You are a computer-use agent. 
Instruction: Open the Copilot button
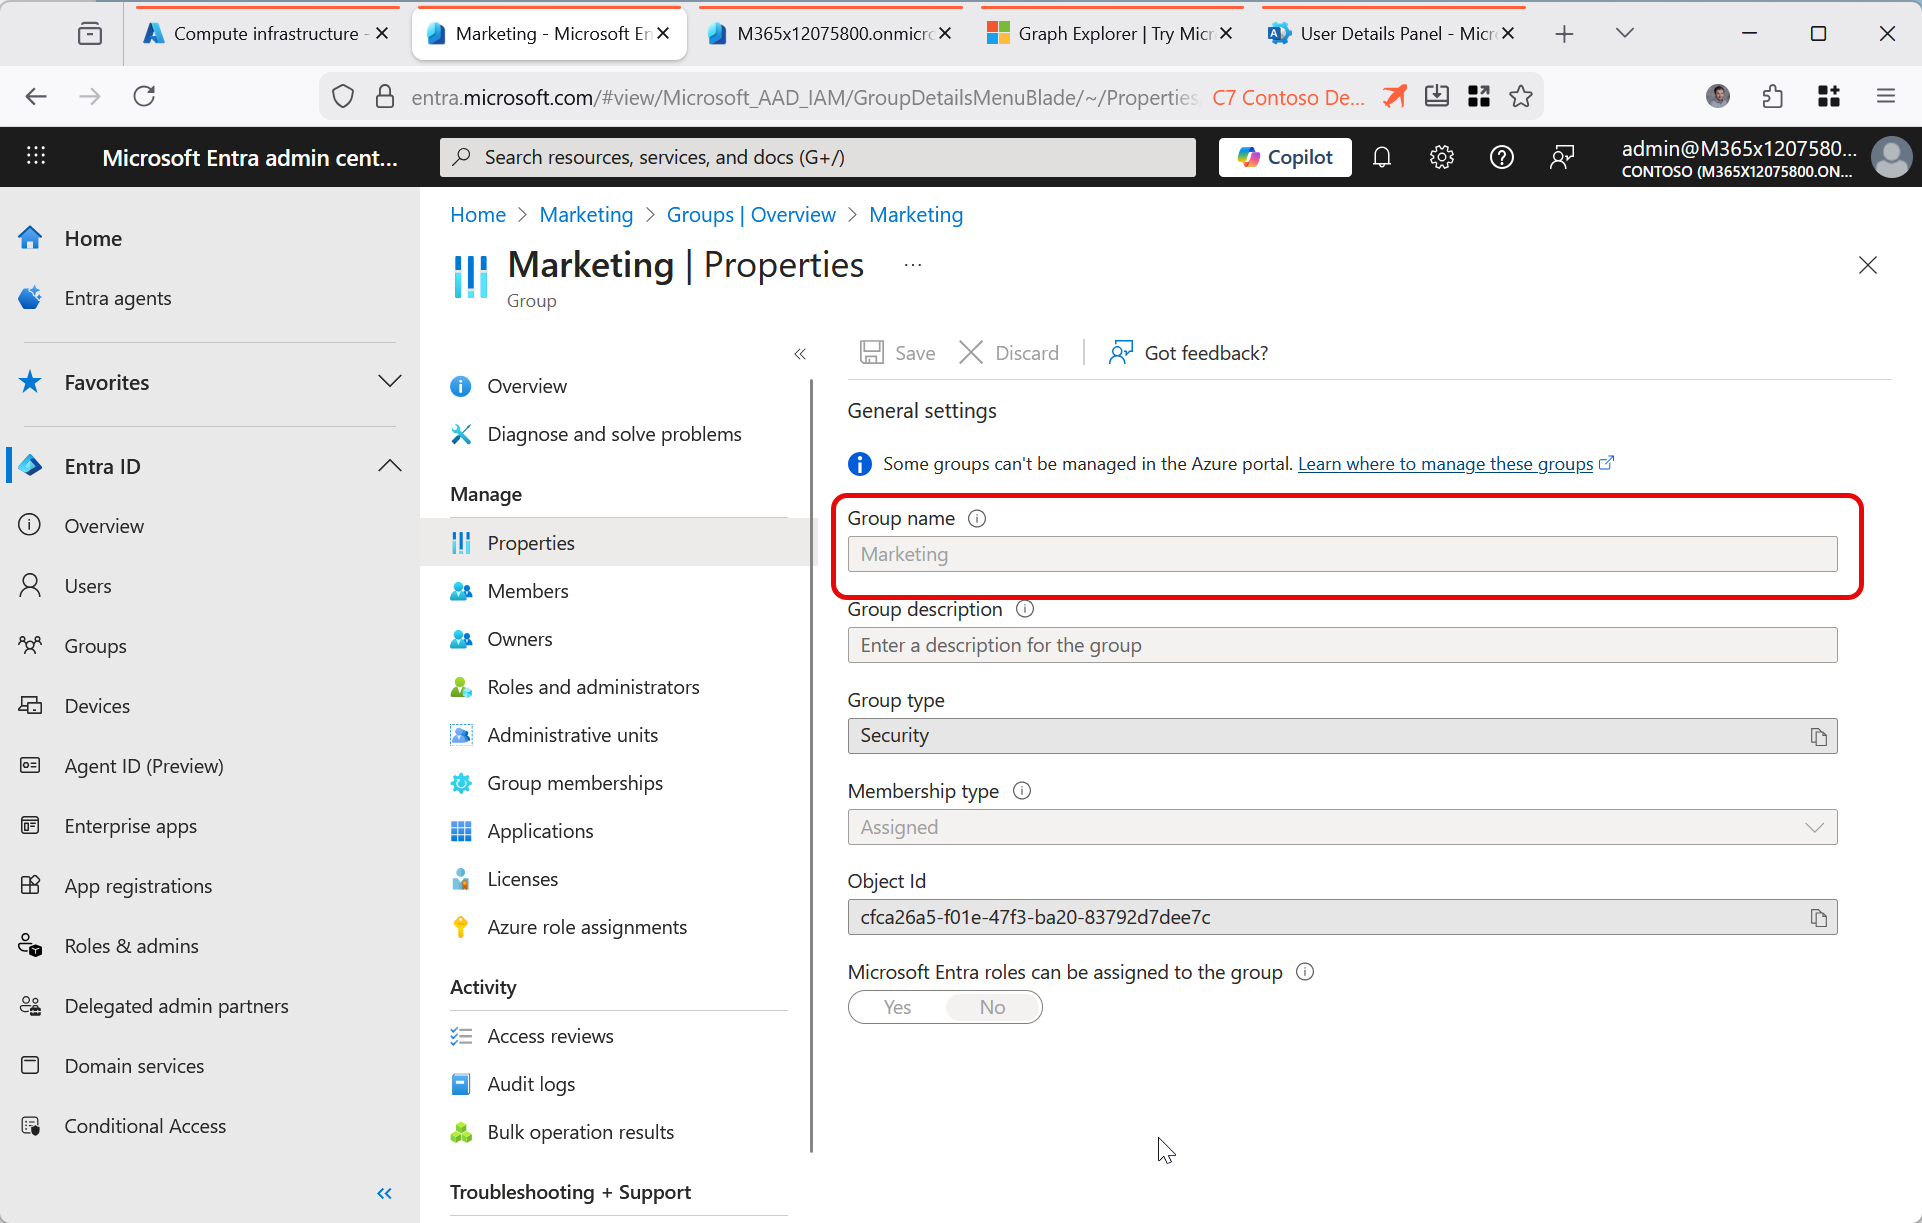pos(1285,157)
